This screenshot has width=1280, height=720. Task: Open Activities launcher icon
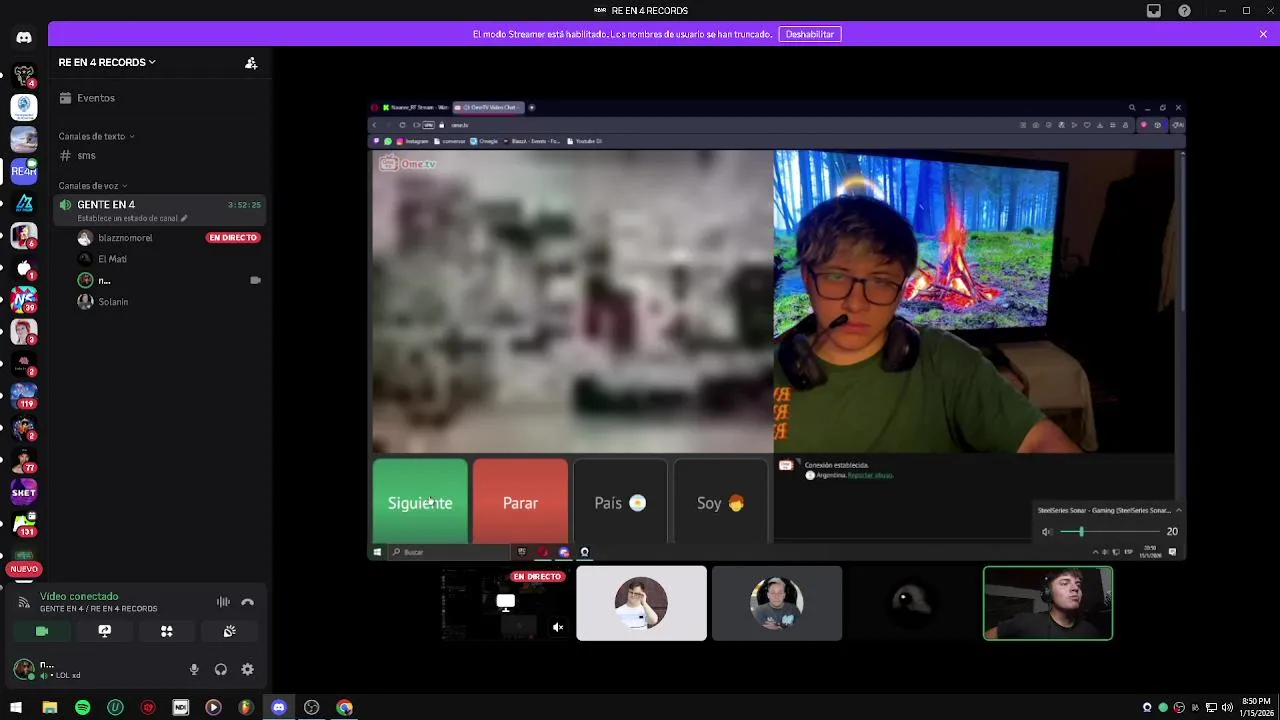pos(167,631)
